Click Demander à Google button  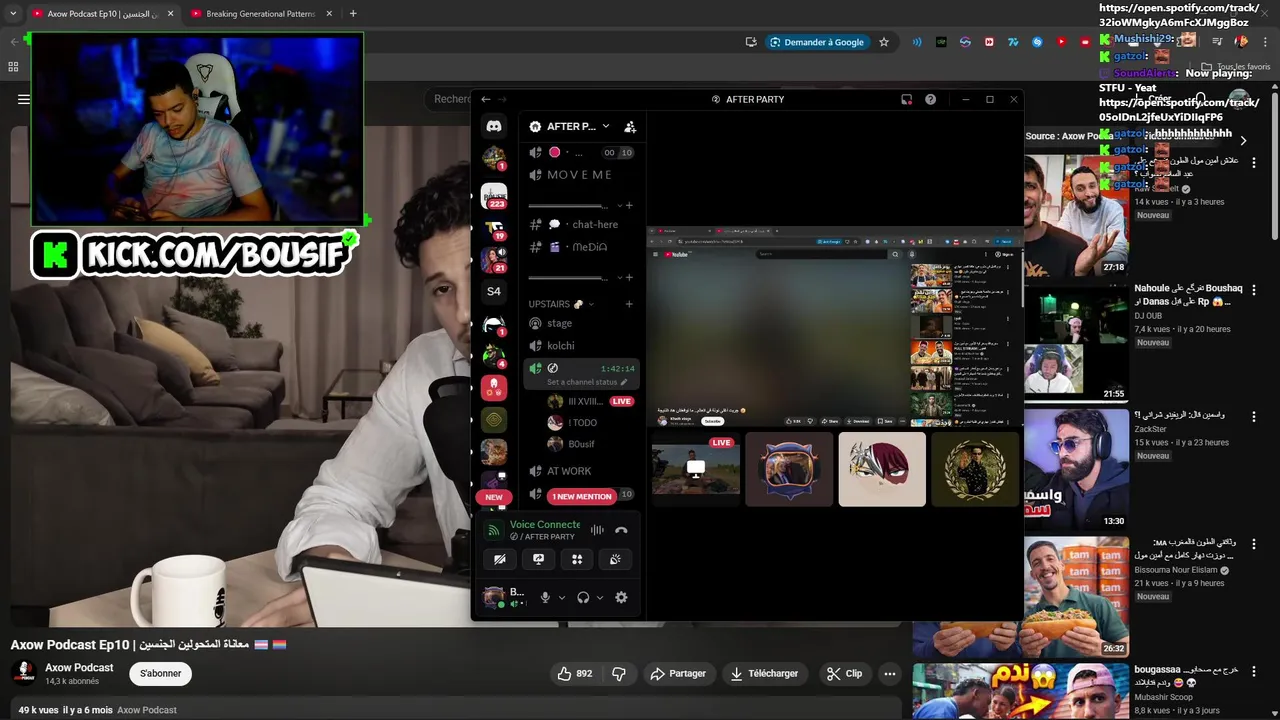[x=817, y=42]
